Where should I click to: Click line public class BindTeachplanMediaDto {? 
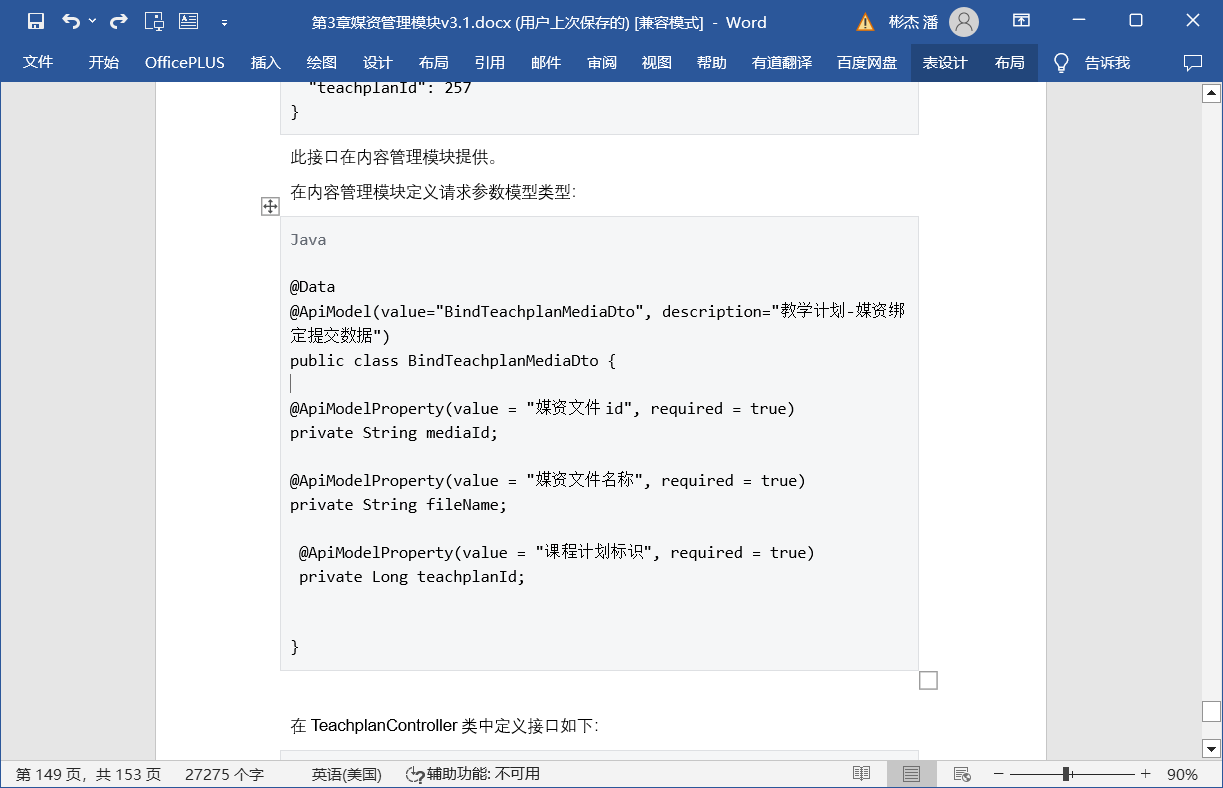pyautogui.click(x=453, y=360)
